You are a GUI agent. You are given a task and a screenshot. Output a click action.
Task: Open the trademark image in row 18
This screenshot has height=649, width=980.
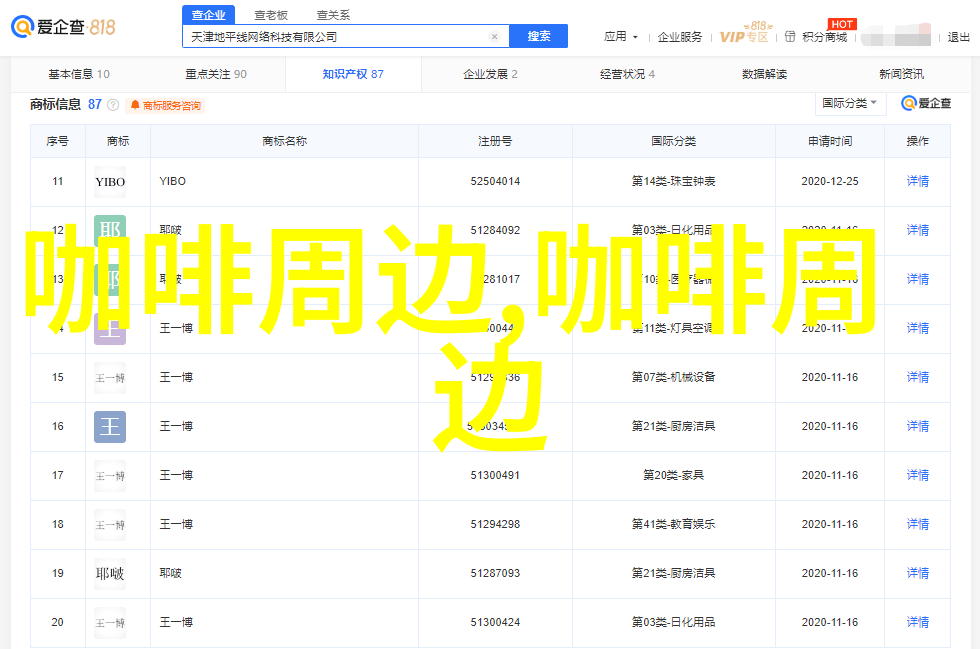[110, 525]
